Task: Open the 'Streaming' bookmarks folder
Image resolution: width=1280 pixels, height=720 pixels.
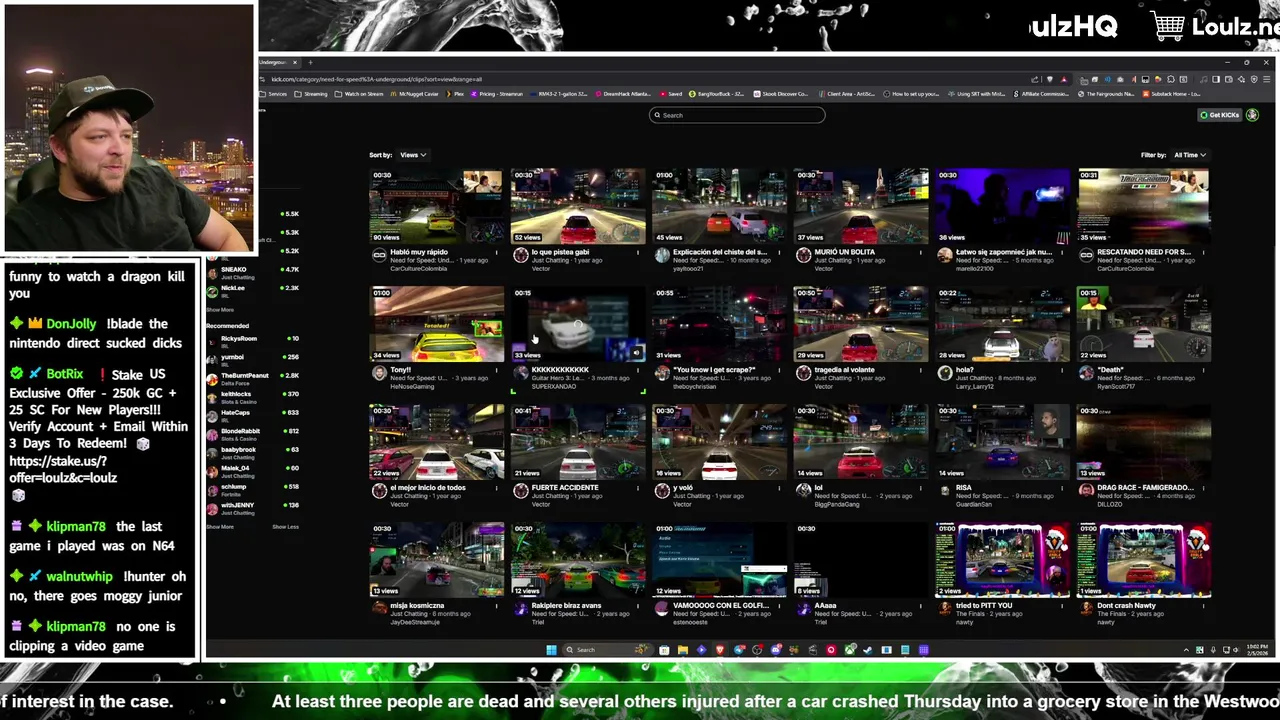Action: click(x=310, y=94)
